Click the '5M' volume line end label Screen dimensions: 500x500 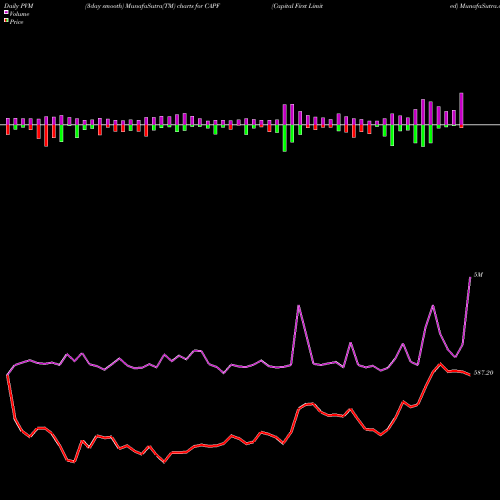(478, 275)
